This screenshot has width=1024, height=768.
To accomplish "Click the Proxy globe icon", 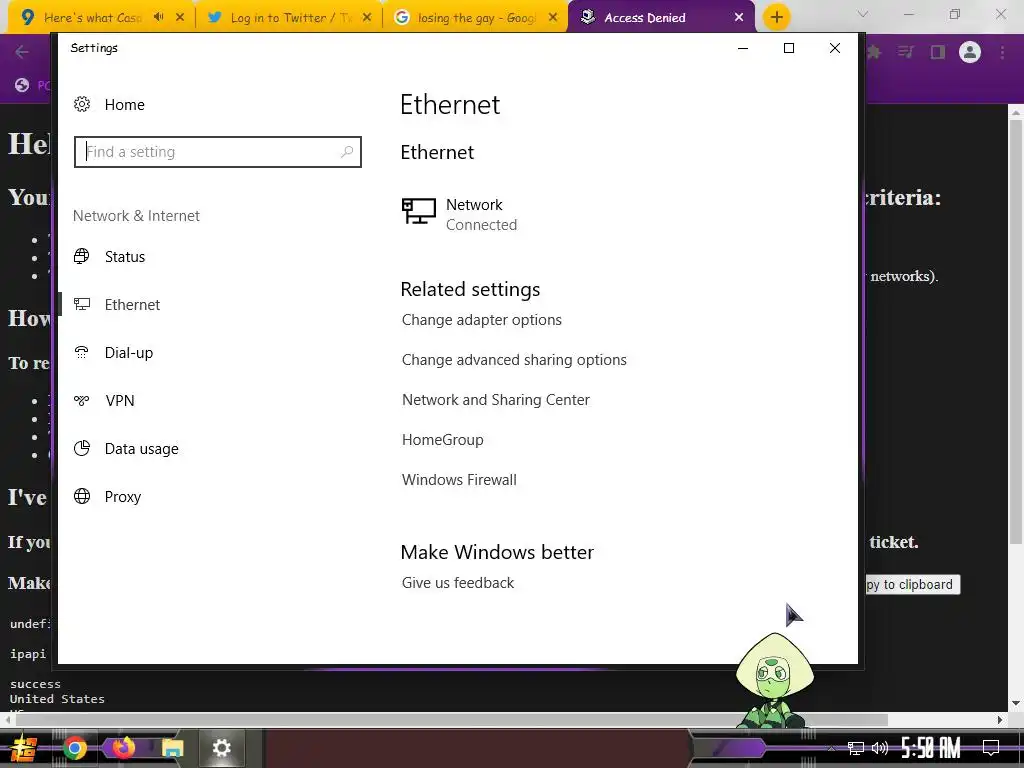I will click(x=82, y=496).
